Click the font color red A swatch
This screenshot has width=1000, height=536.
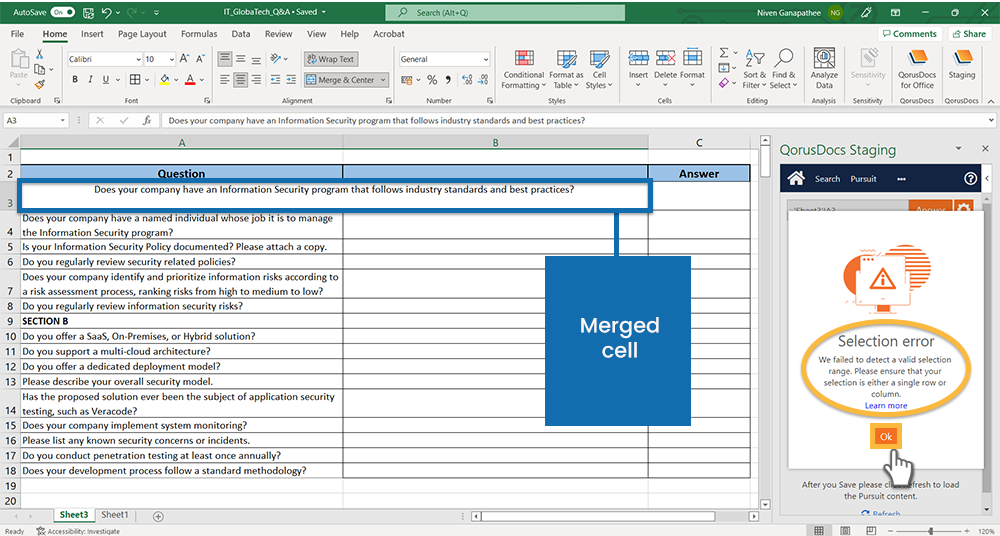click(x=189, y=80)
